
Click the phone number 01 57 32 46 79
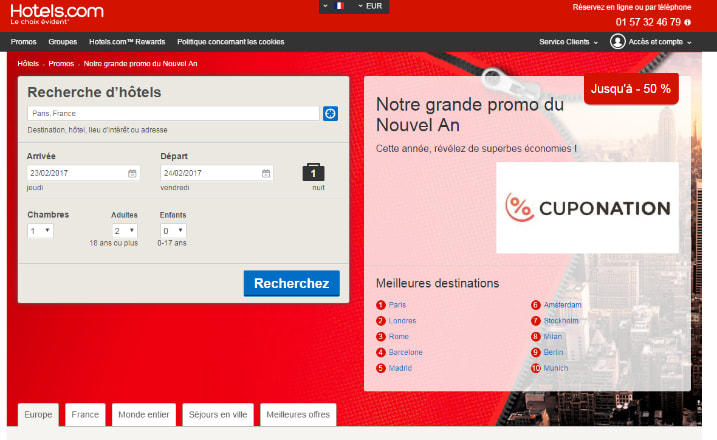click(x=647, y=22)
